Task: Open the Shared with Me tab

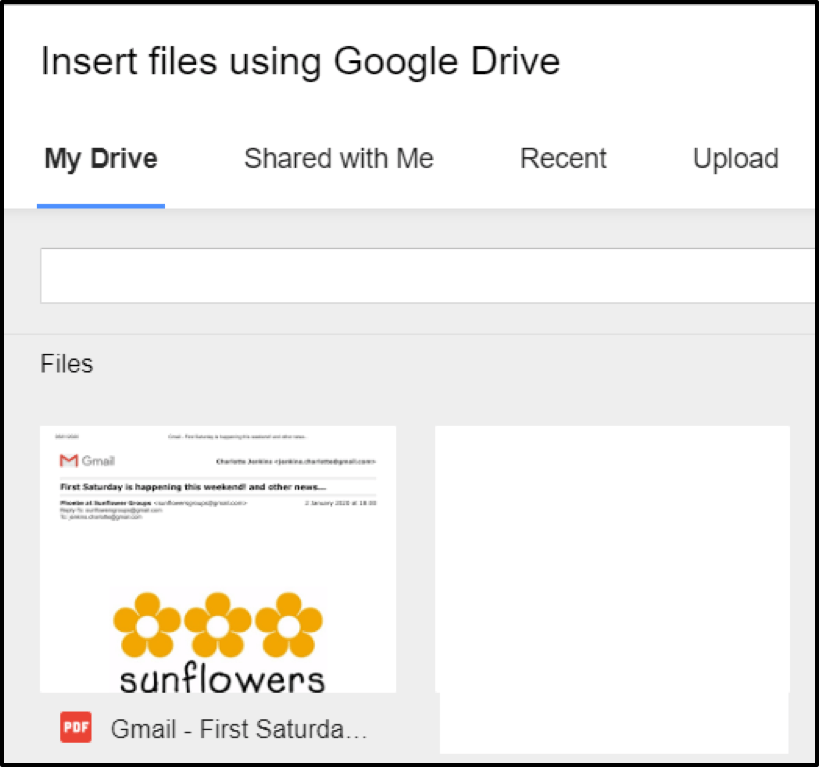Action: (338, 158)
